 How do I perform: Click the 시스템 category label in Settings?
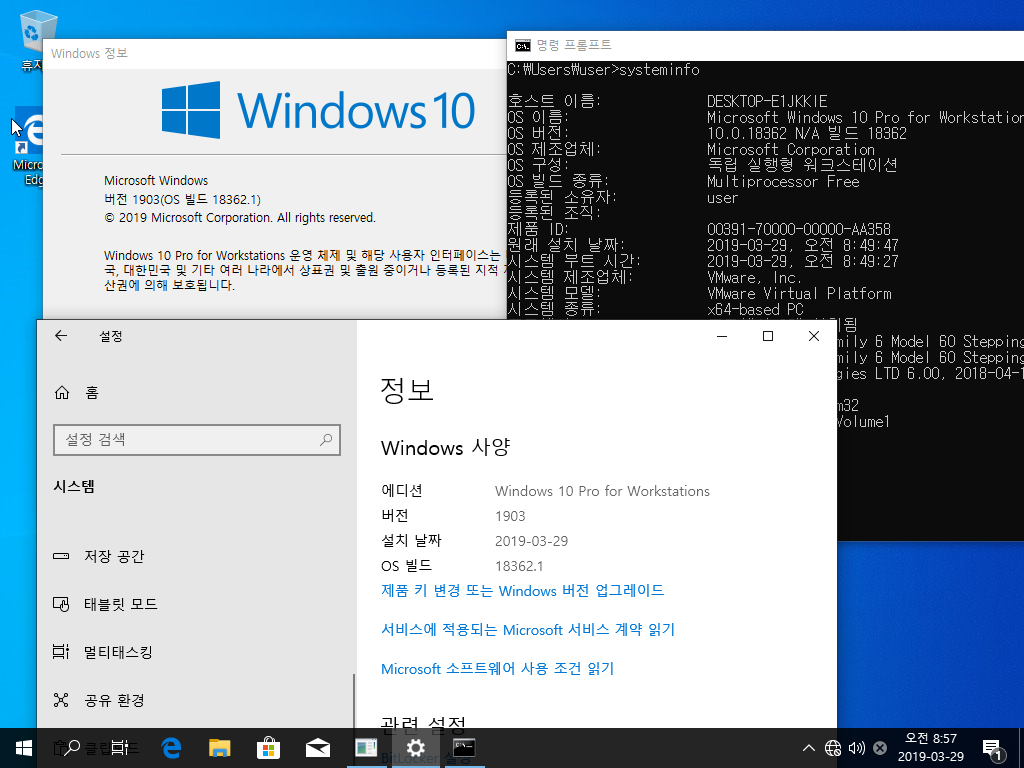(x=74, y=487)
